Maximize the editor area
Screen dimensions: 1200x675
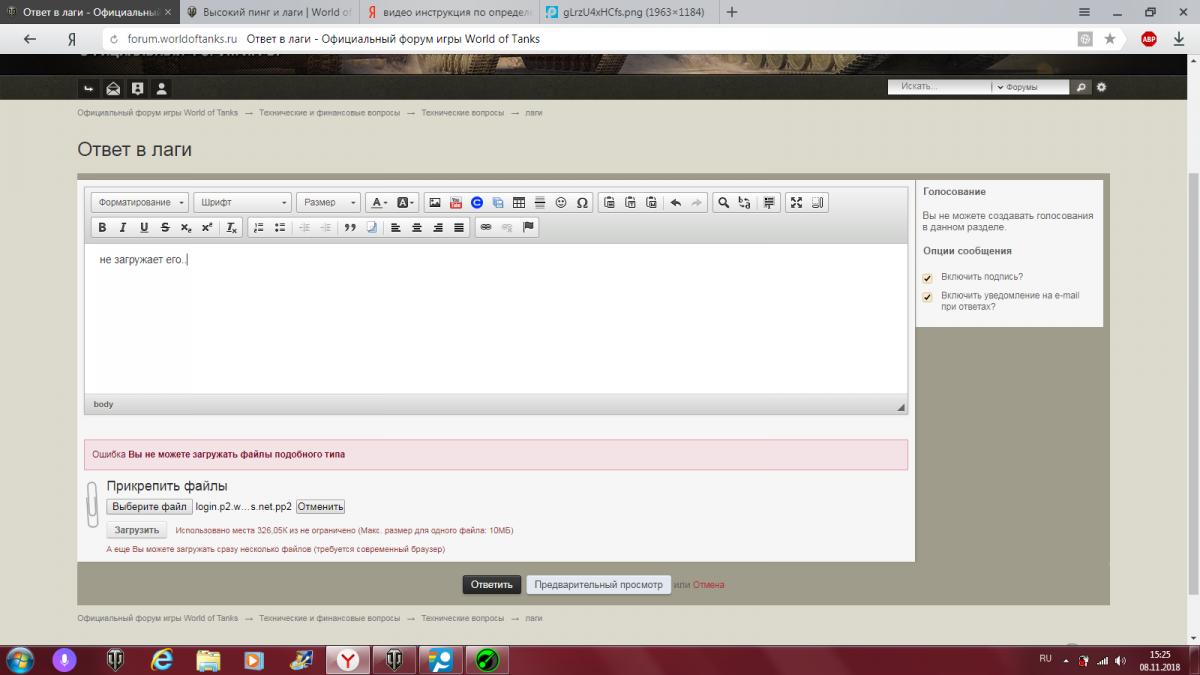(797, 202)
